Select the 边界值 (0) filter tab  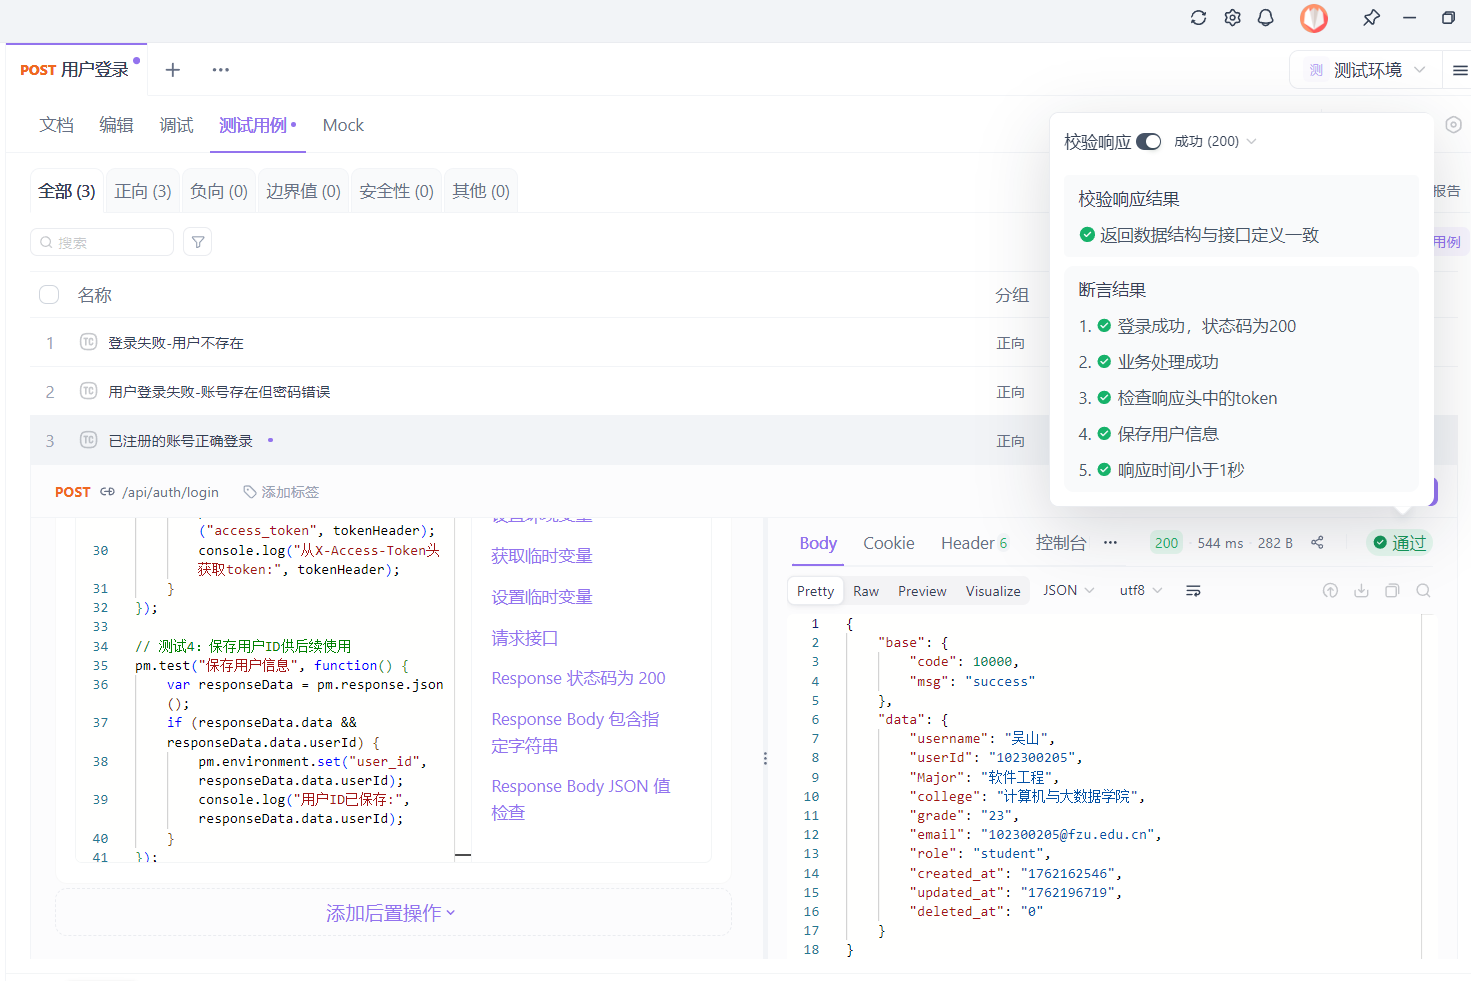coord(303,191)
